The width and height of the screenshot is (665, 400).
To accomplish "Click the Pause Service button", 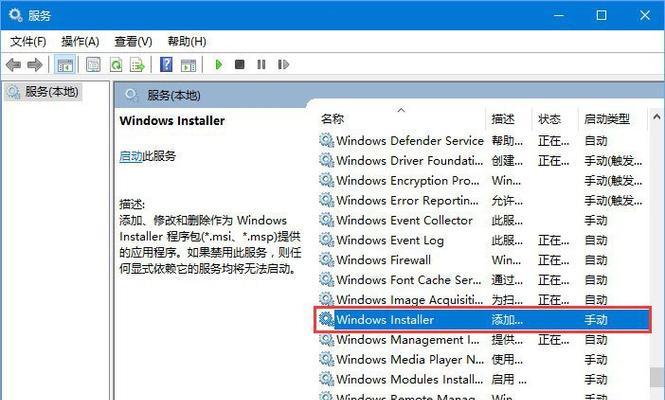I will click(261, 64).
